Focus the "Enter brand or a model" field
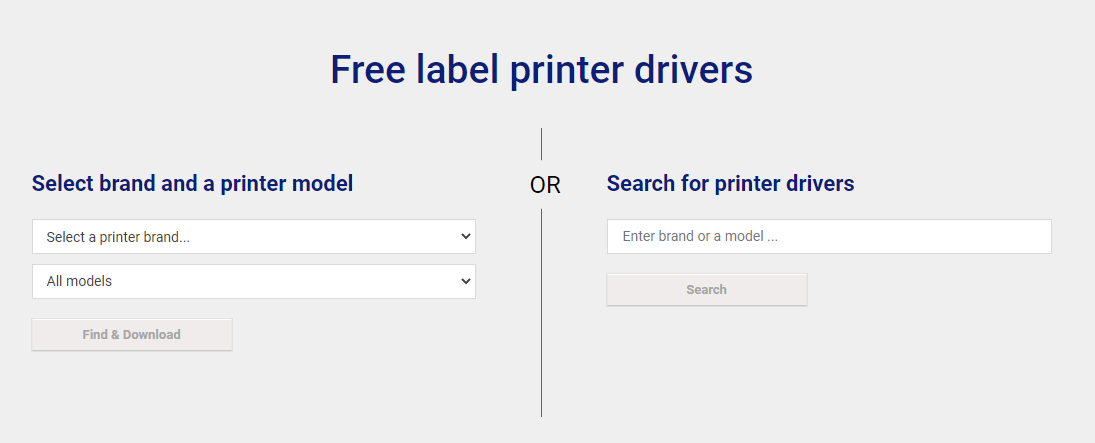This screenshot has width=1095, height=443. click(x=828, y=237)
